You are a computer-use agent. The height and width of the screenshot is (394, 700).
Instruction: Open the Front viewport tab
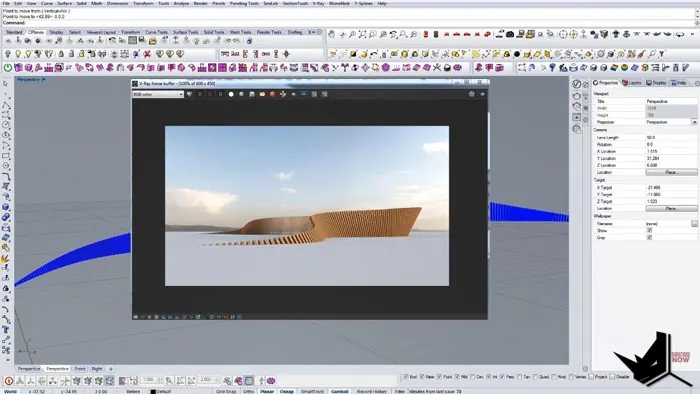point(79,369)
